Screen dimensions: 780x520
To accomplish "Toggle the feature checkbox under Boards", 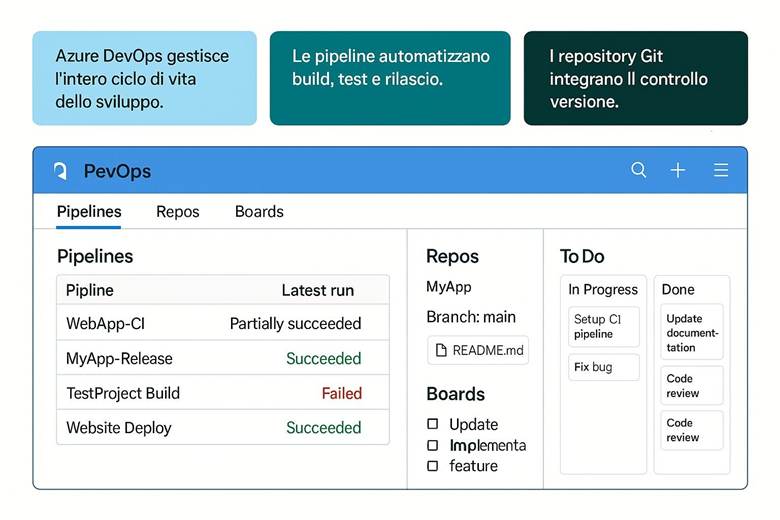I will pyautogui.click(x=433, y=466).
